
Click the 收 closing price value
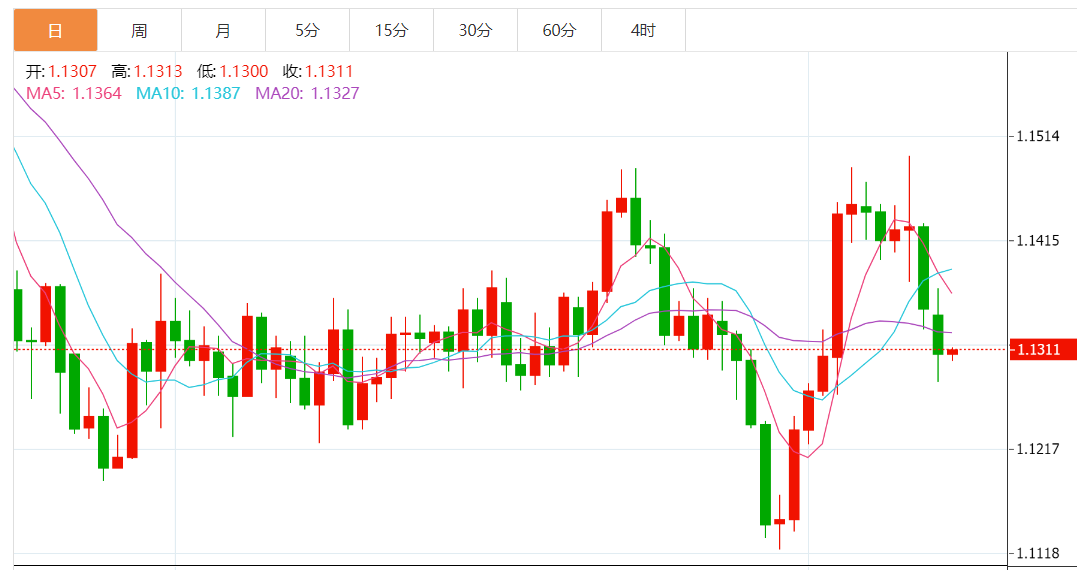coord(329,72)
